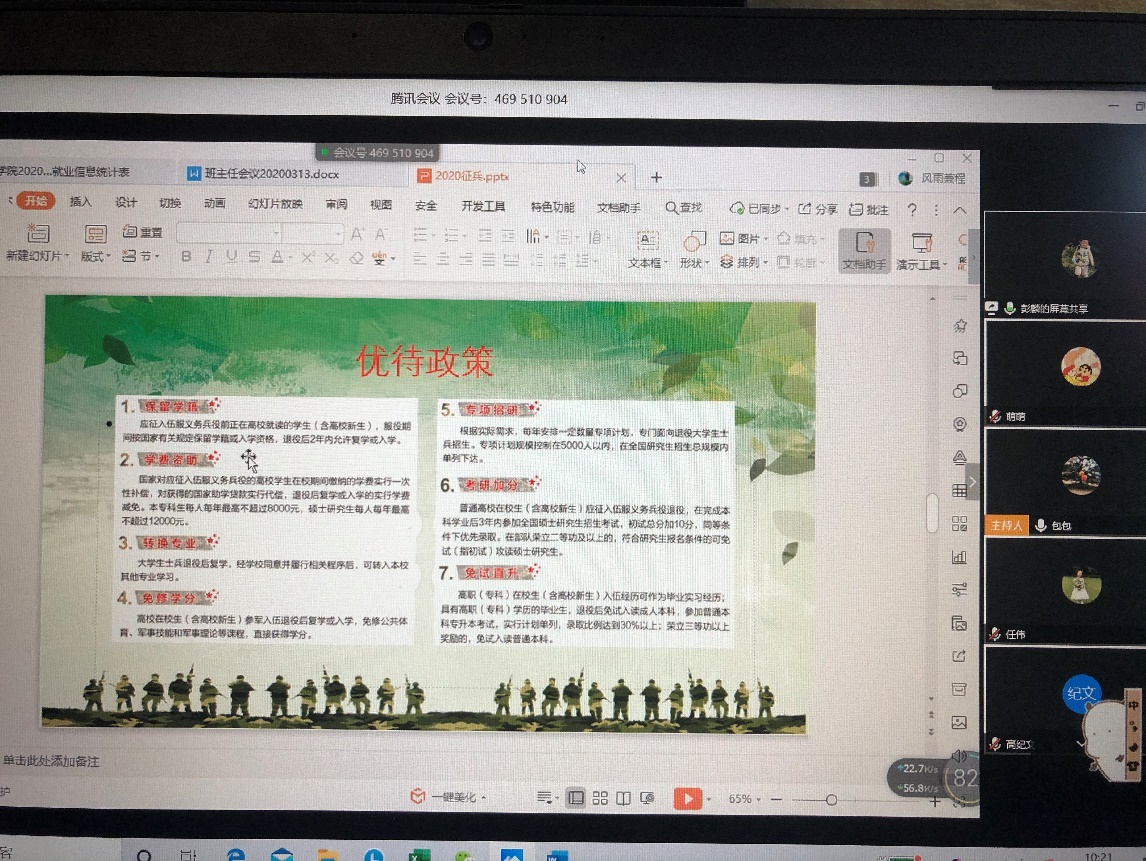
Task: Start slideshow with the orange play button
Action: click(x=687, y=799)
